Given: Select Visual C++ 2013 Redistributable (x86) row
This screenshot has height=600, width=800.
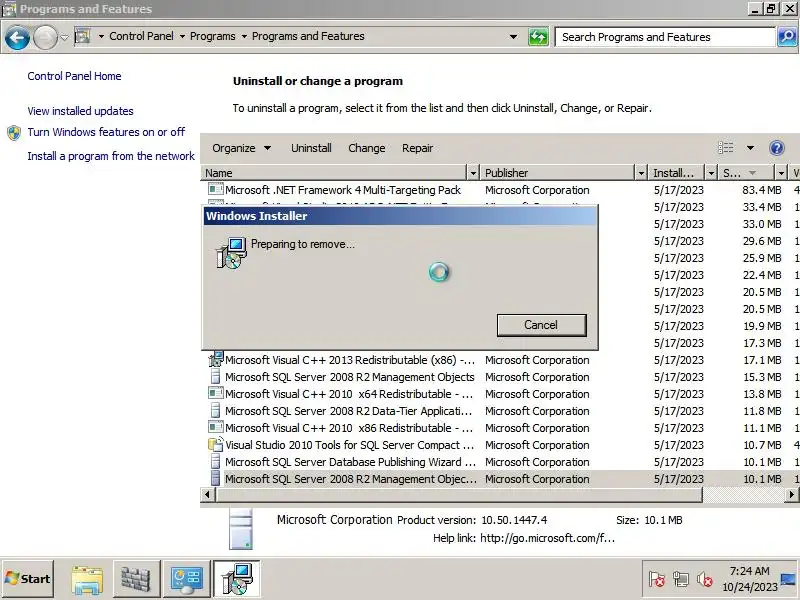Looking at the screenshot, I should (x=501, y=360).
